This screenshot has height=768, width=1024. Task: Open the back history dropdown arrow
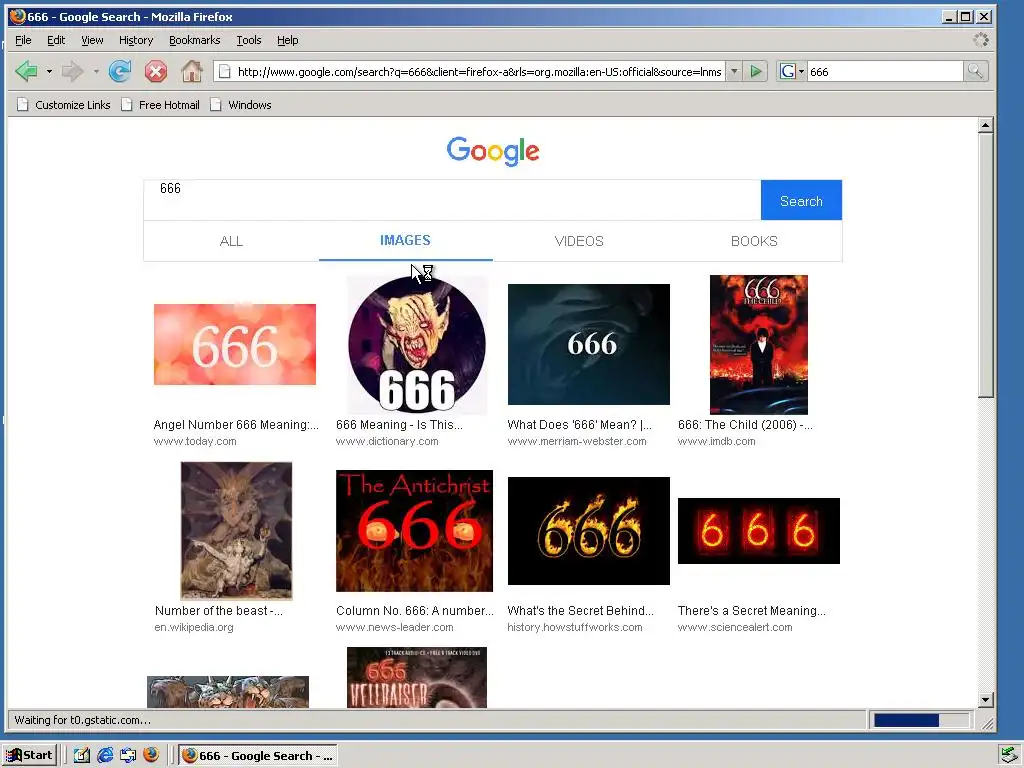pos(49,71)
